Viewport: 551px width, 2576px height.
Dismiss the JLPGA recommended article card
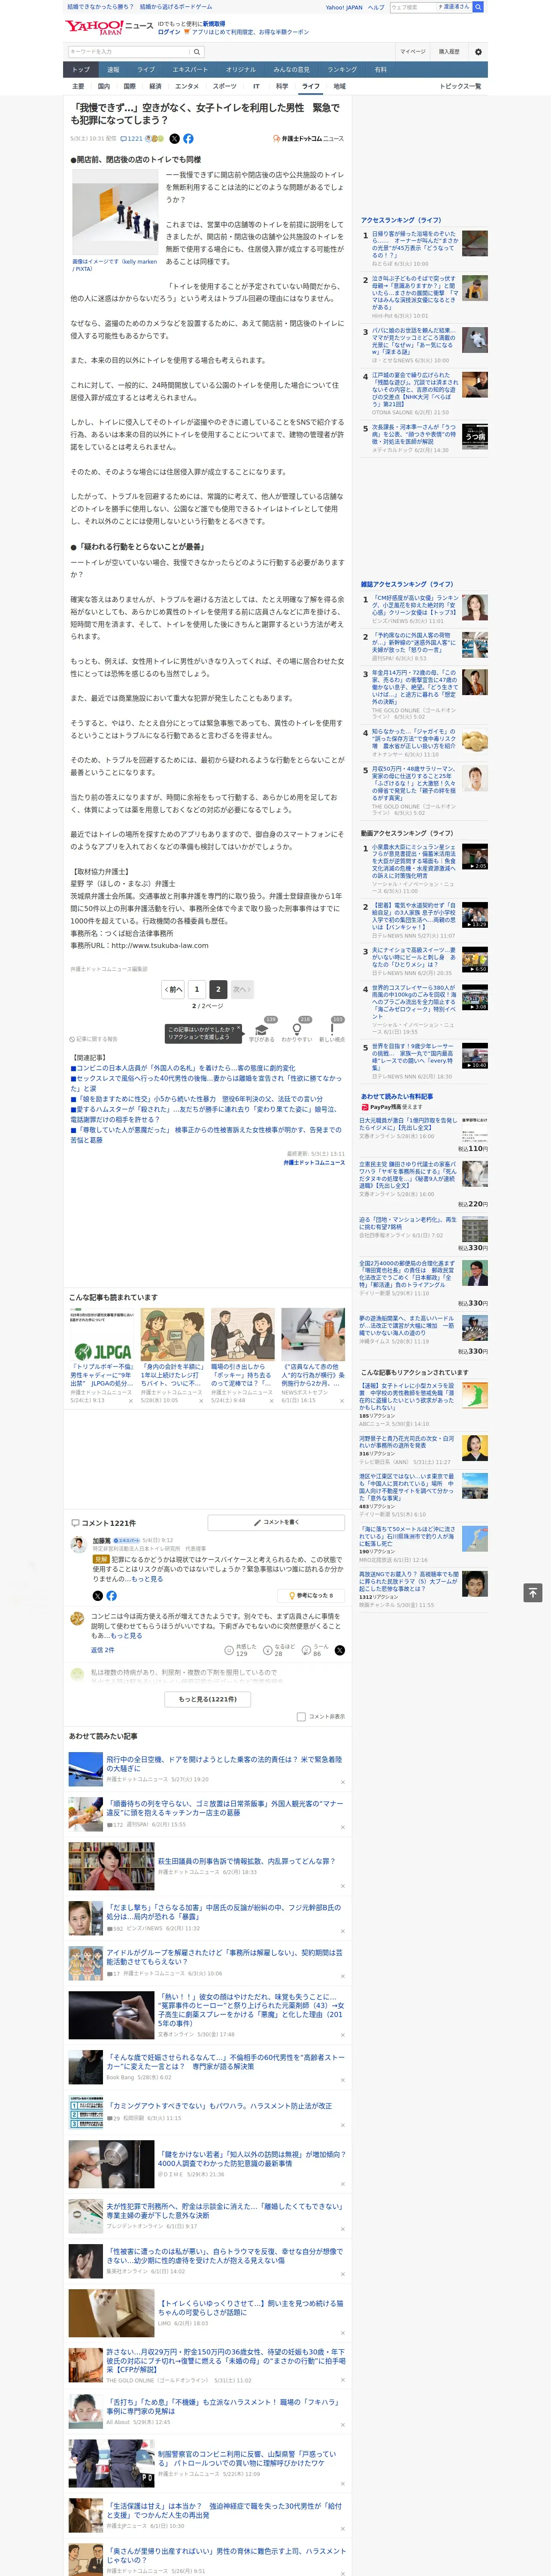pyautogui.click(x=131, y=1400)
